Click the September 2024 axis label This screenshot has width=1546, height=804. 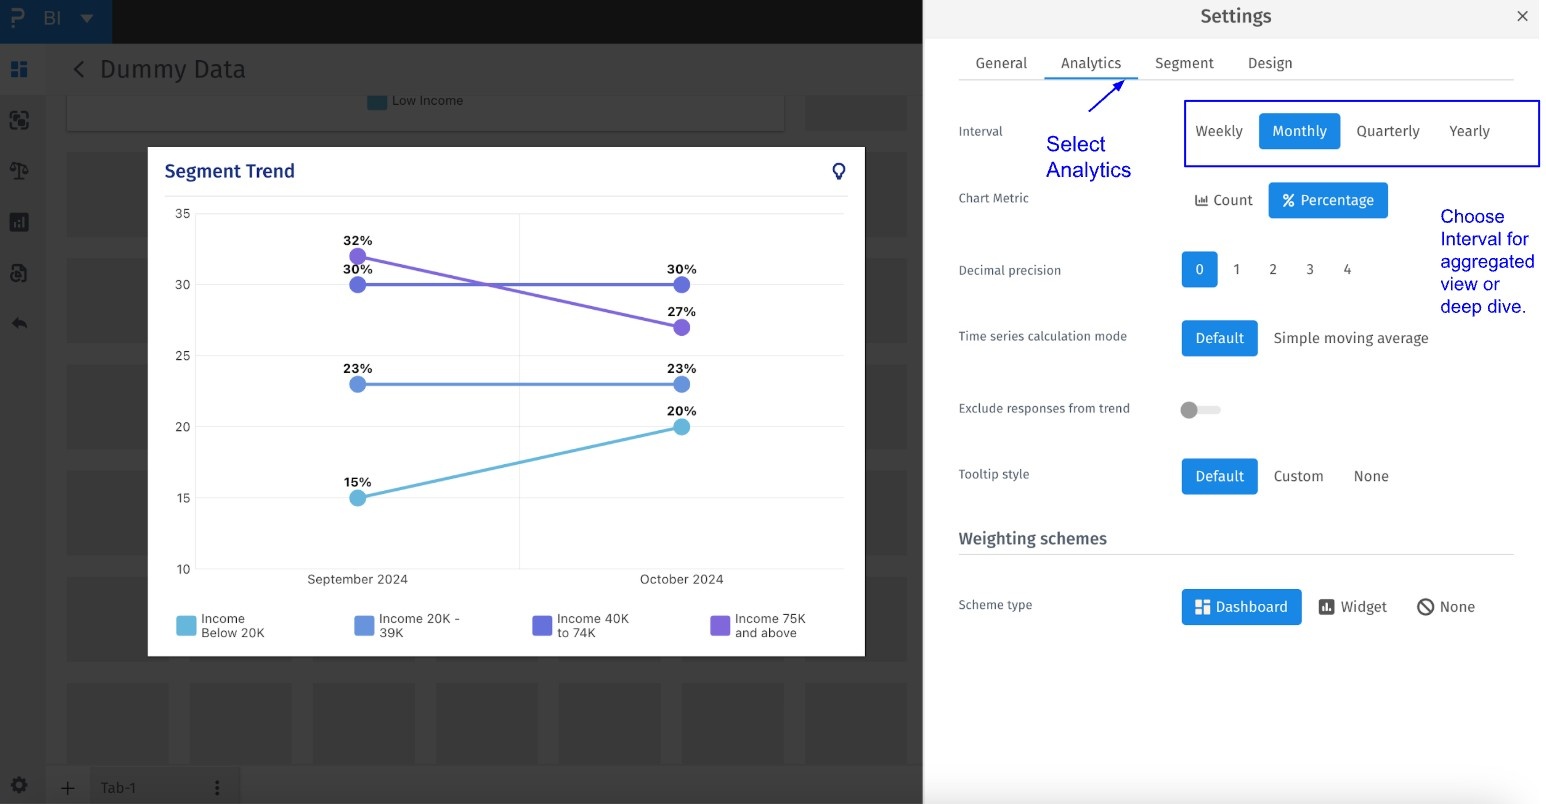(358, 579)
